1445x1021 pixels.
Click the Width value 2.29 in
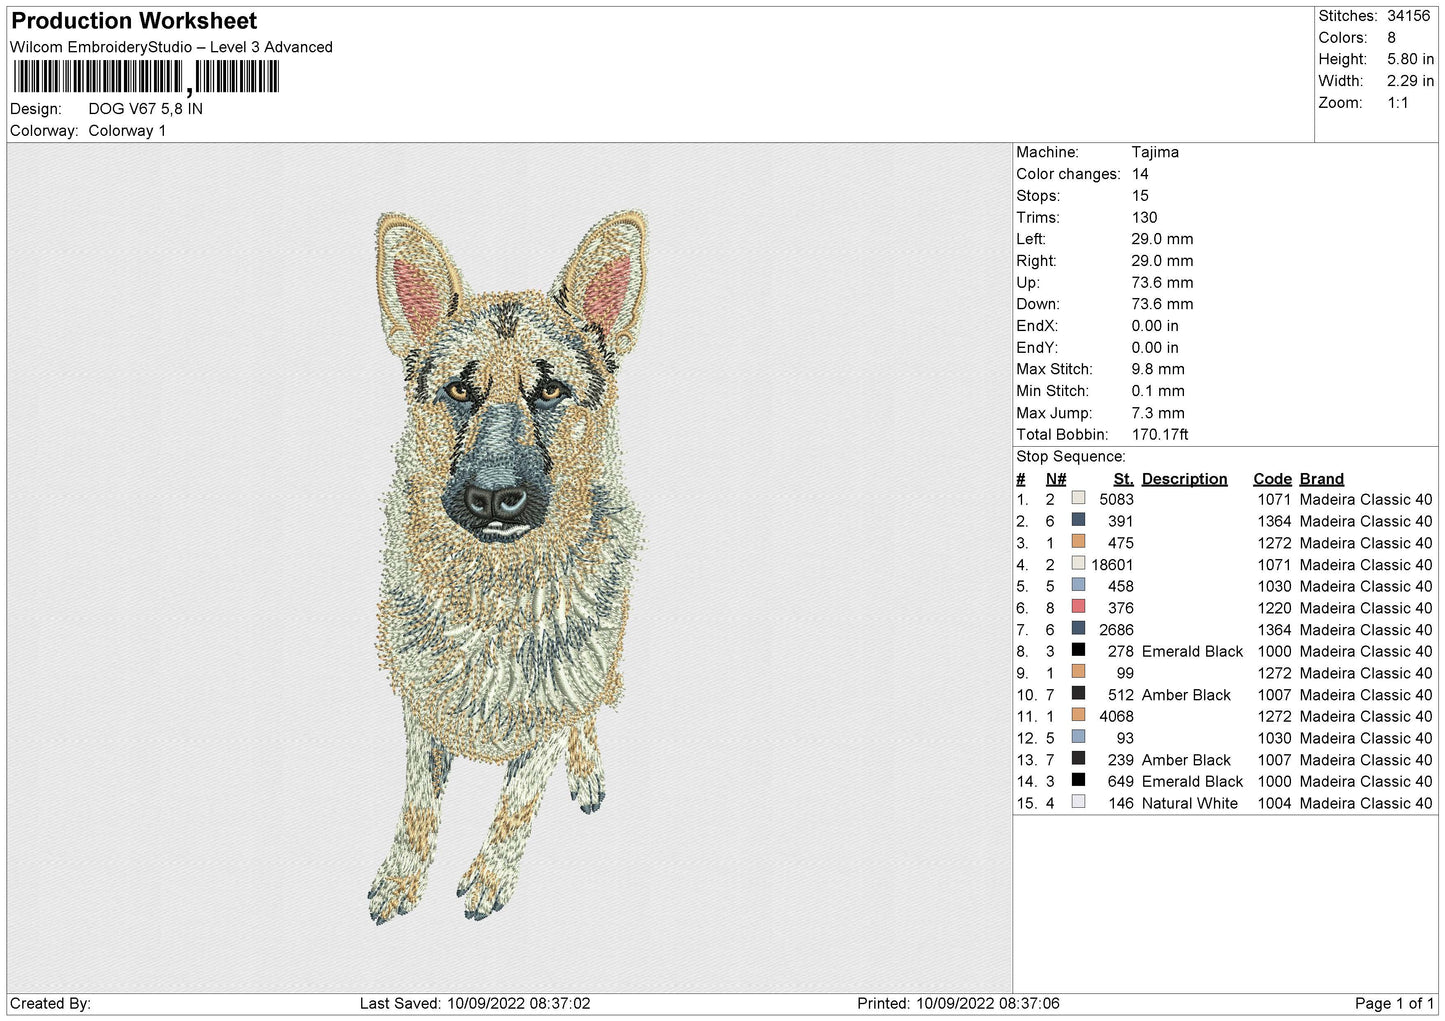coord(1410,81)
